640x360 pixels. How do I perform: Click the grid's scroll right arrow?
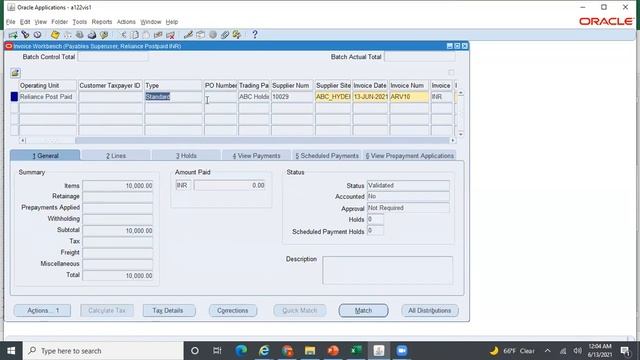[x=453, y=140]
